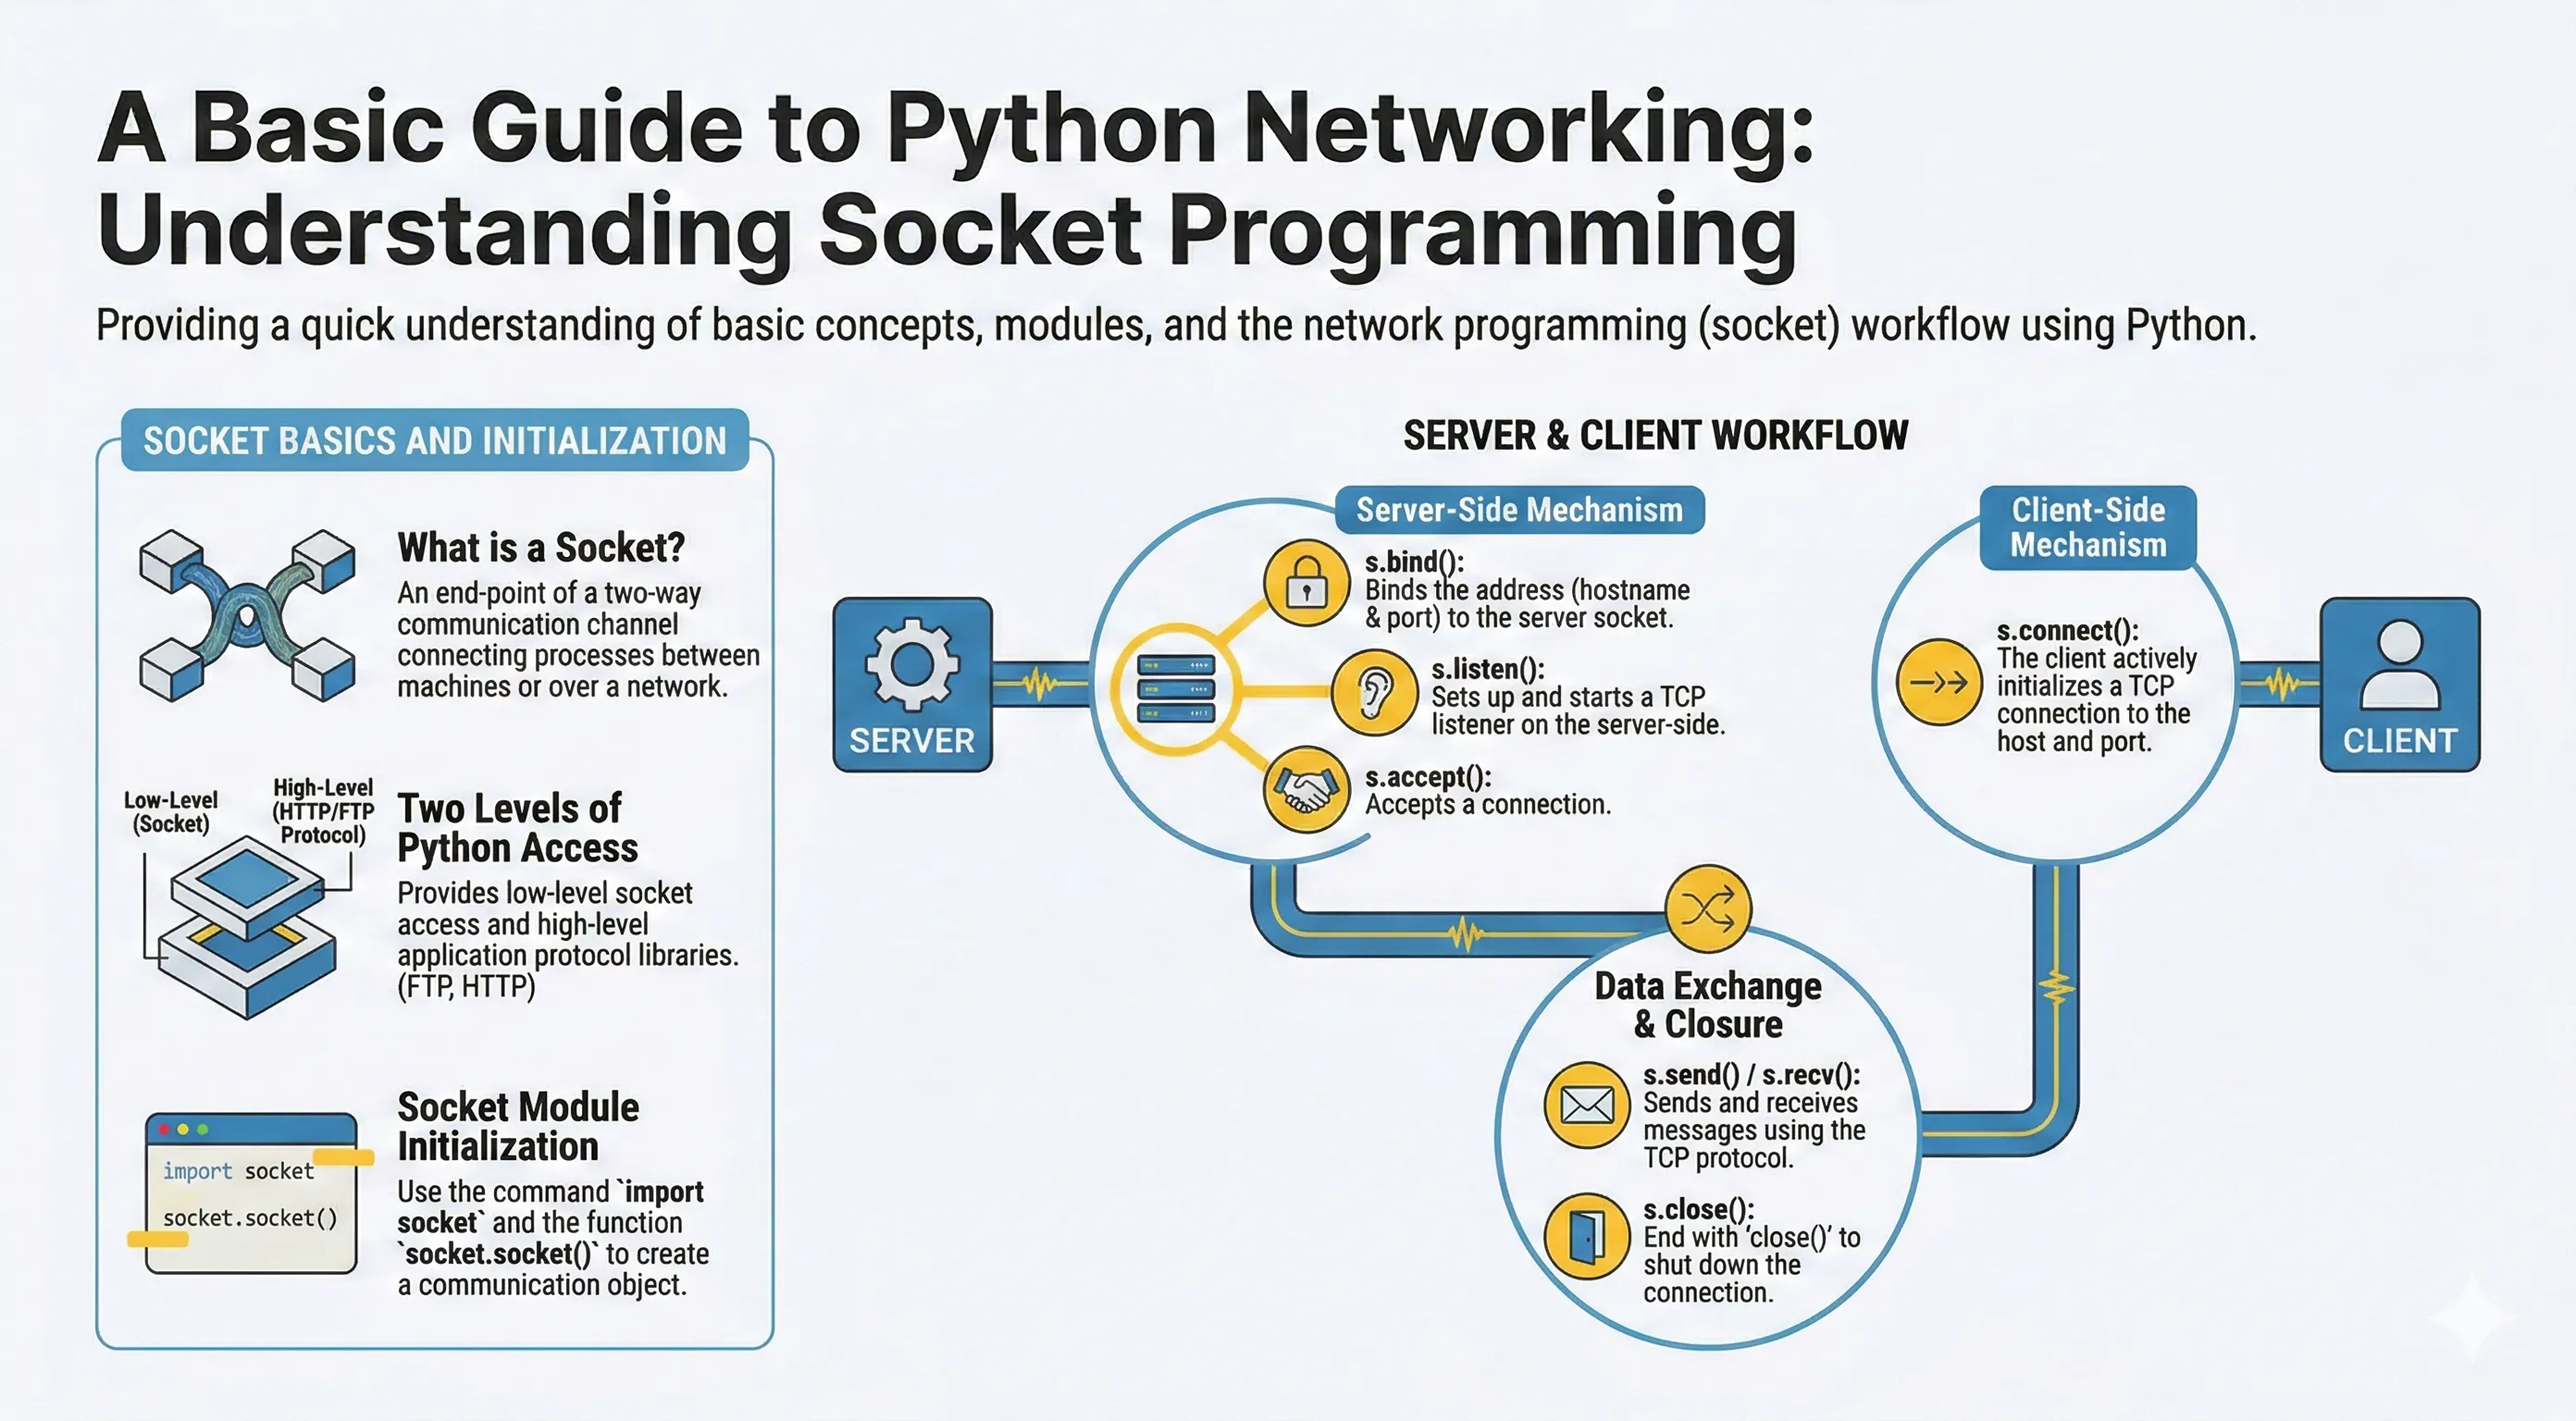
Task: Click the green dot in code window titlebar
Action: (x=203, y=1129)
